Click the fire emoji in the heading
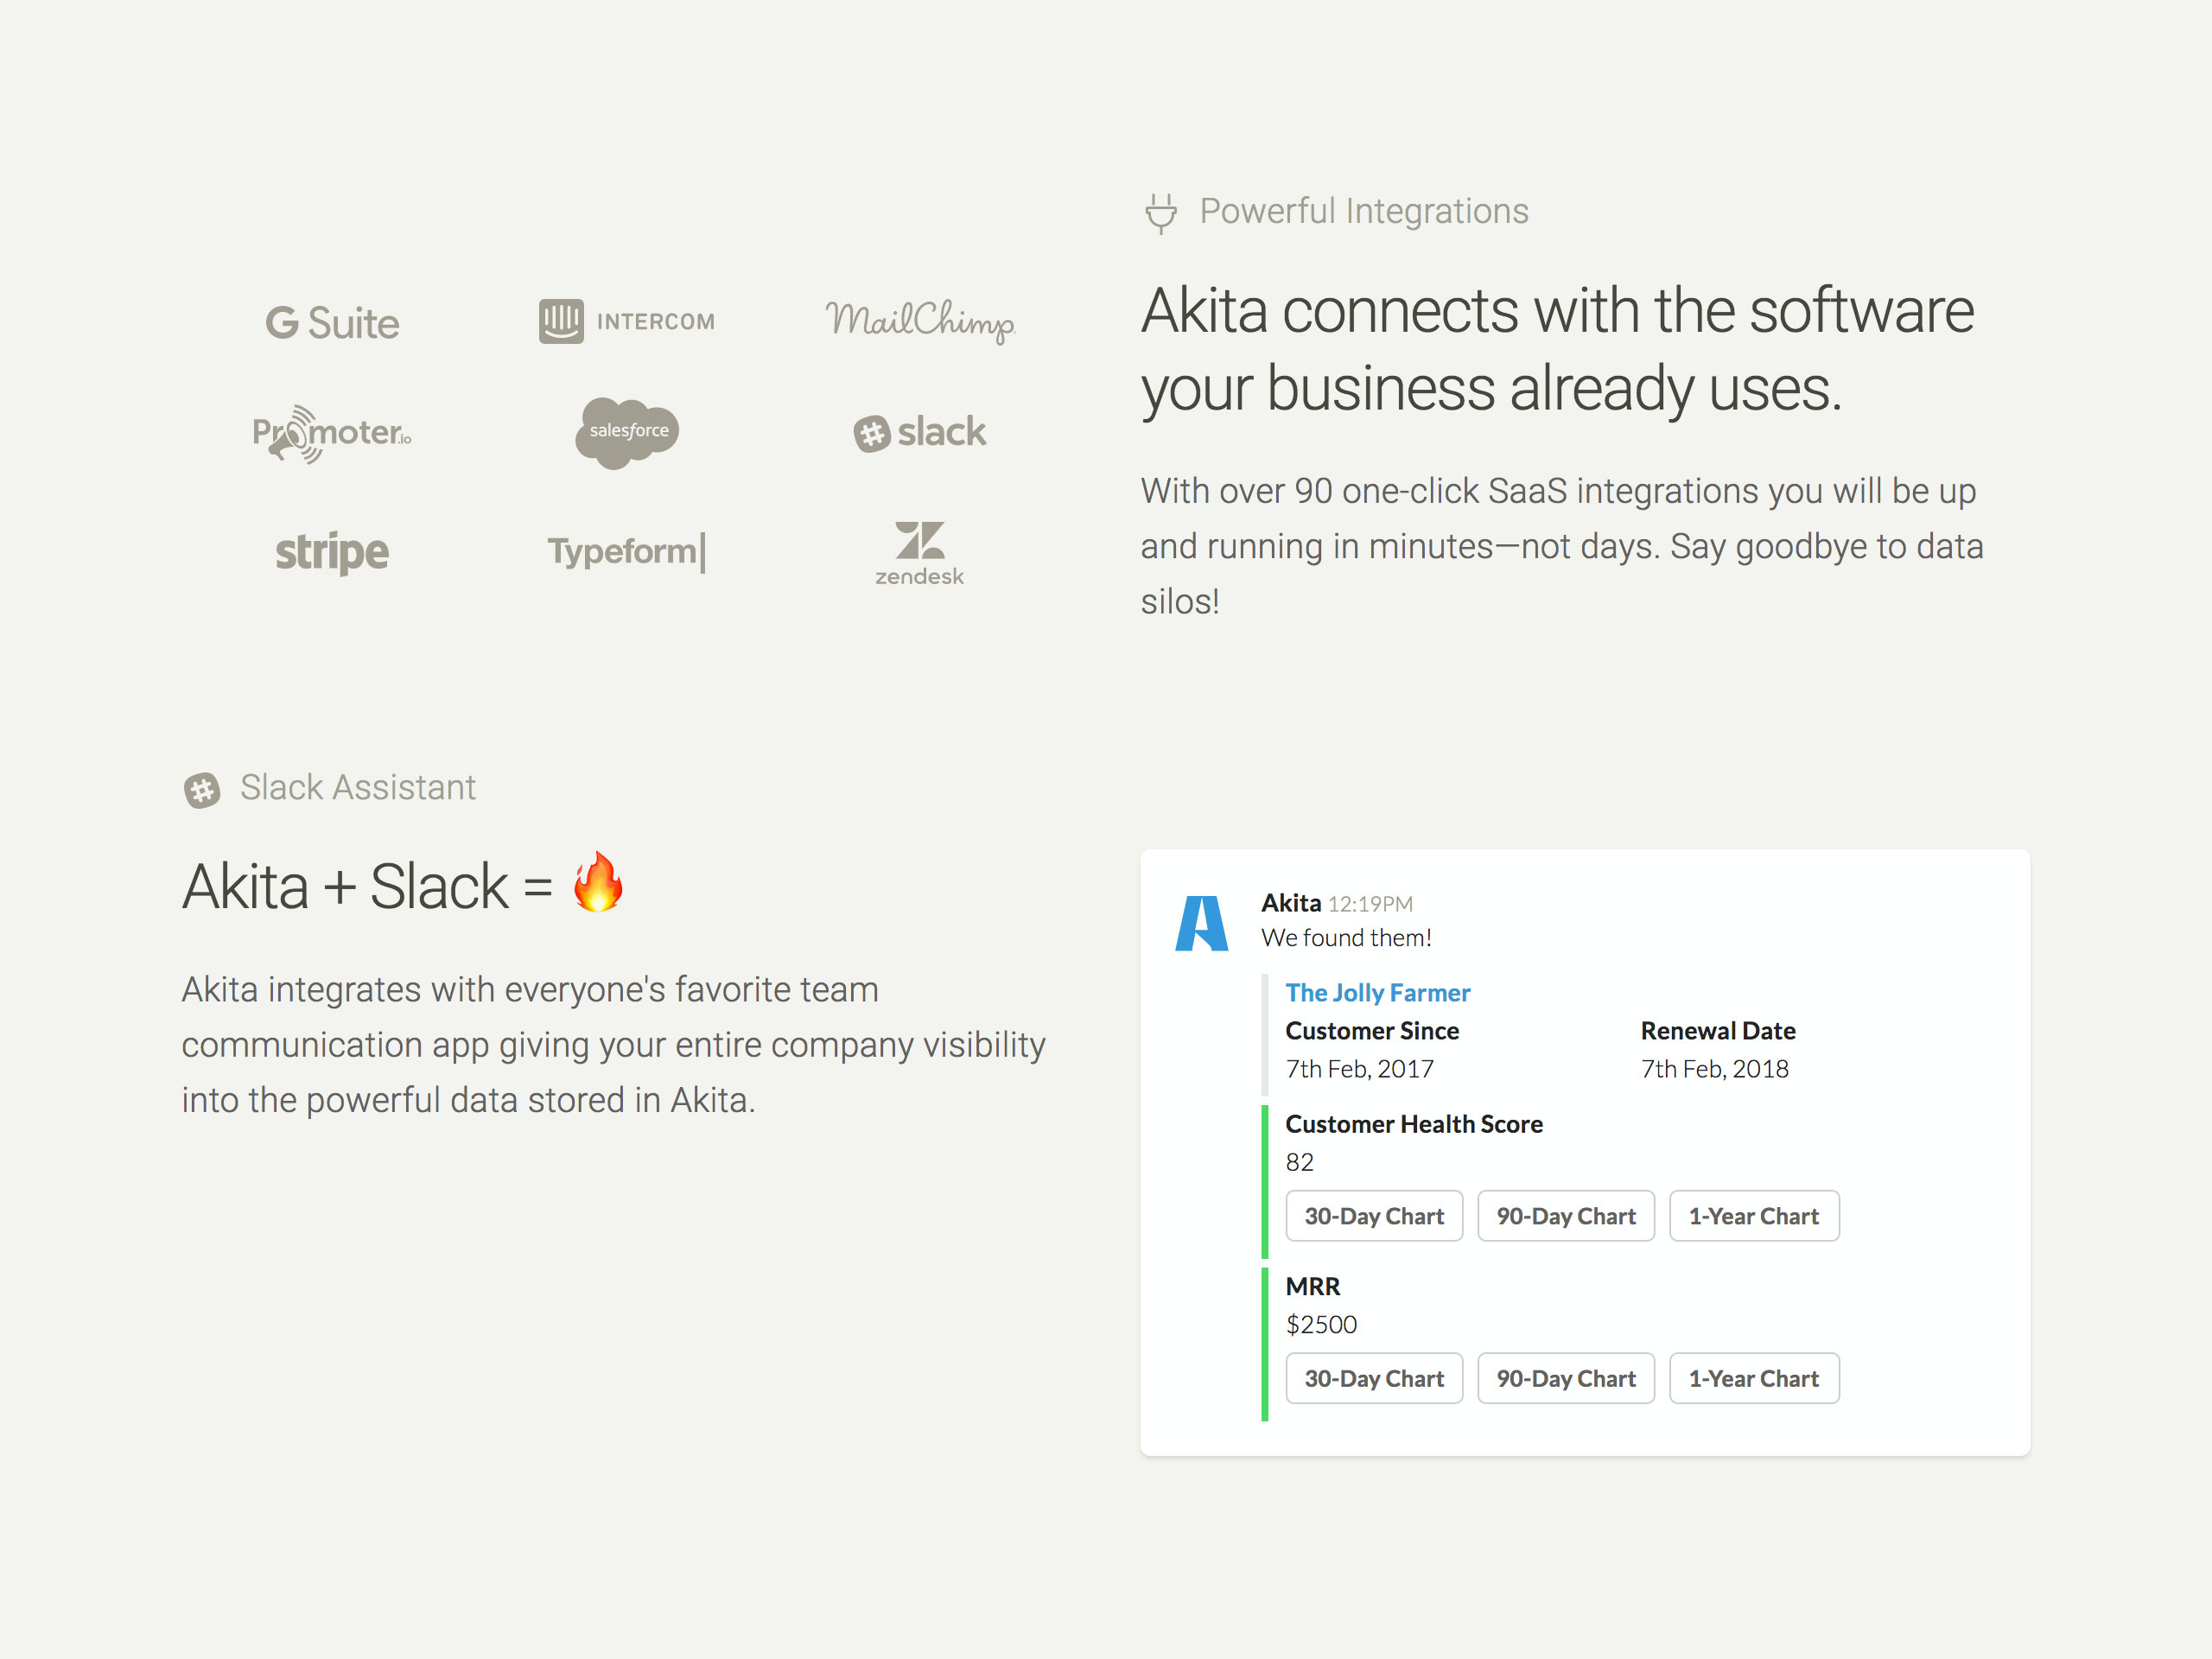The image size is (2212, 1659). 598,882
